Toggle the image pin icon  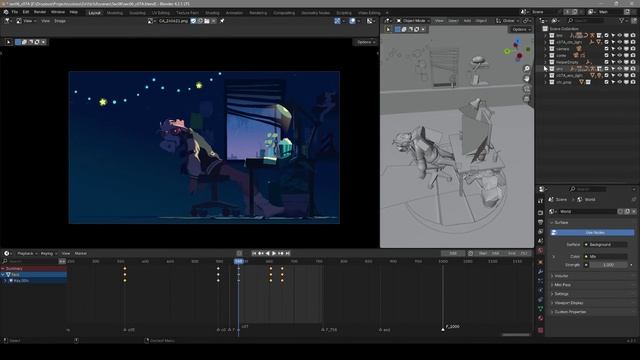point(222,21)
